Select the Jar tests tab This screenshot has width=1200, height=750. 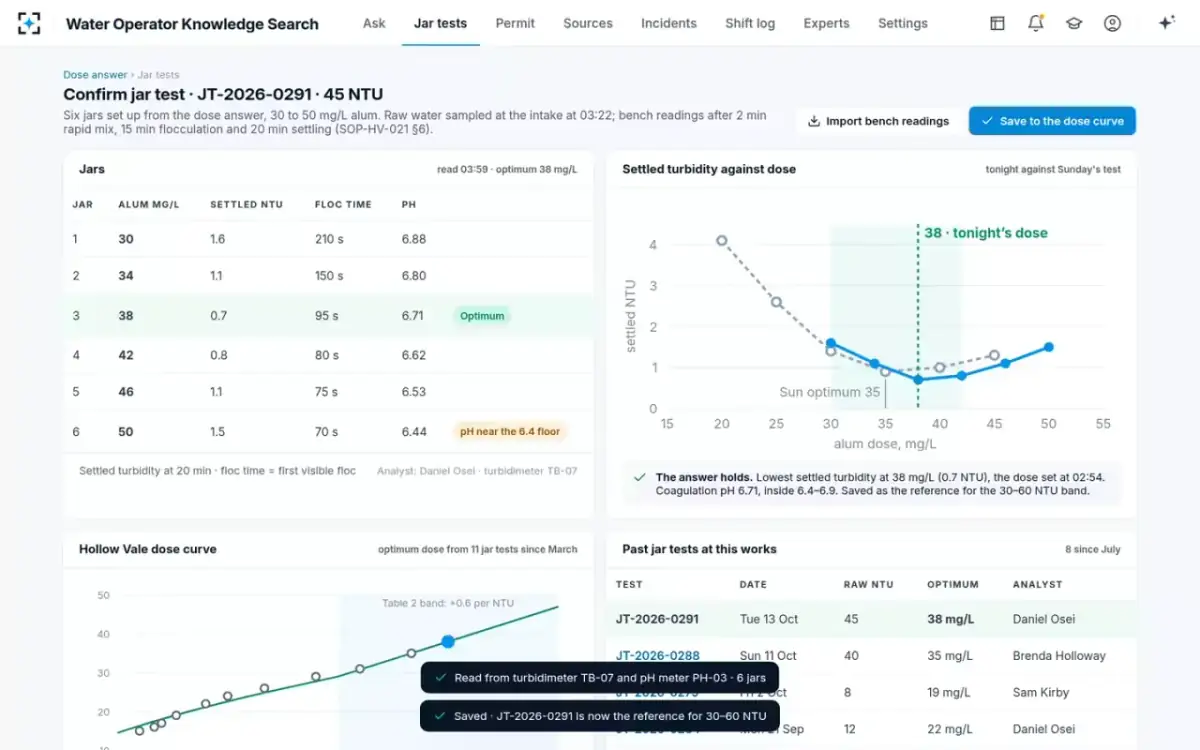pos(440,23)
